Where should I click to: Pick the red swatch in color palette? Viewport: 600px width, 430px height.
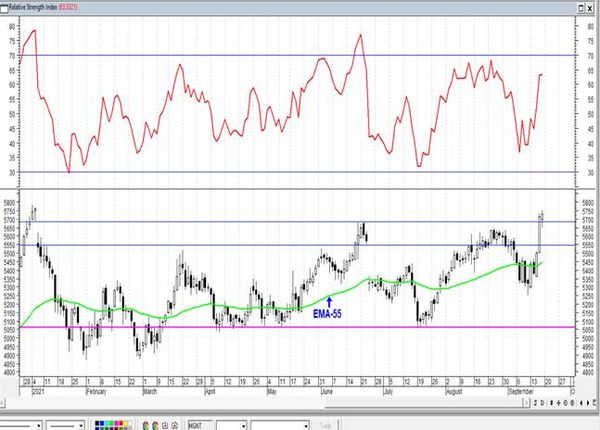pos(121,423)
